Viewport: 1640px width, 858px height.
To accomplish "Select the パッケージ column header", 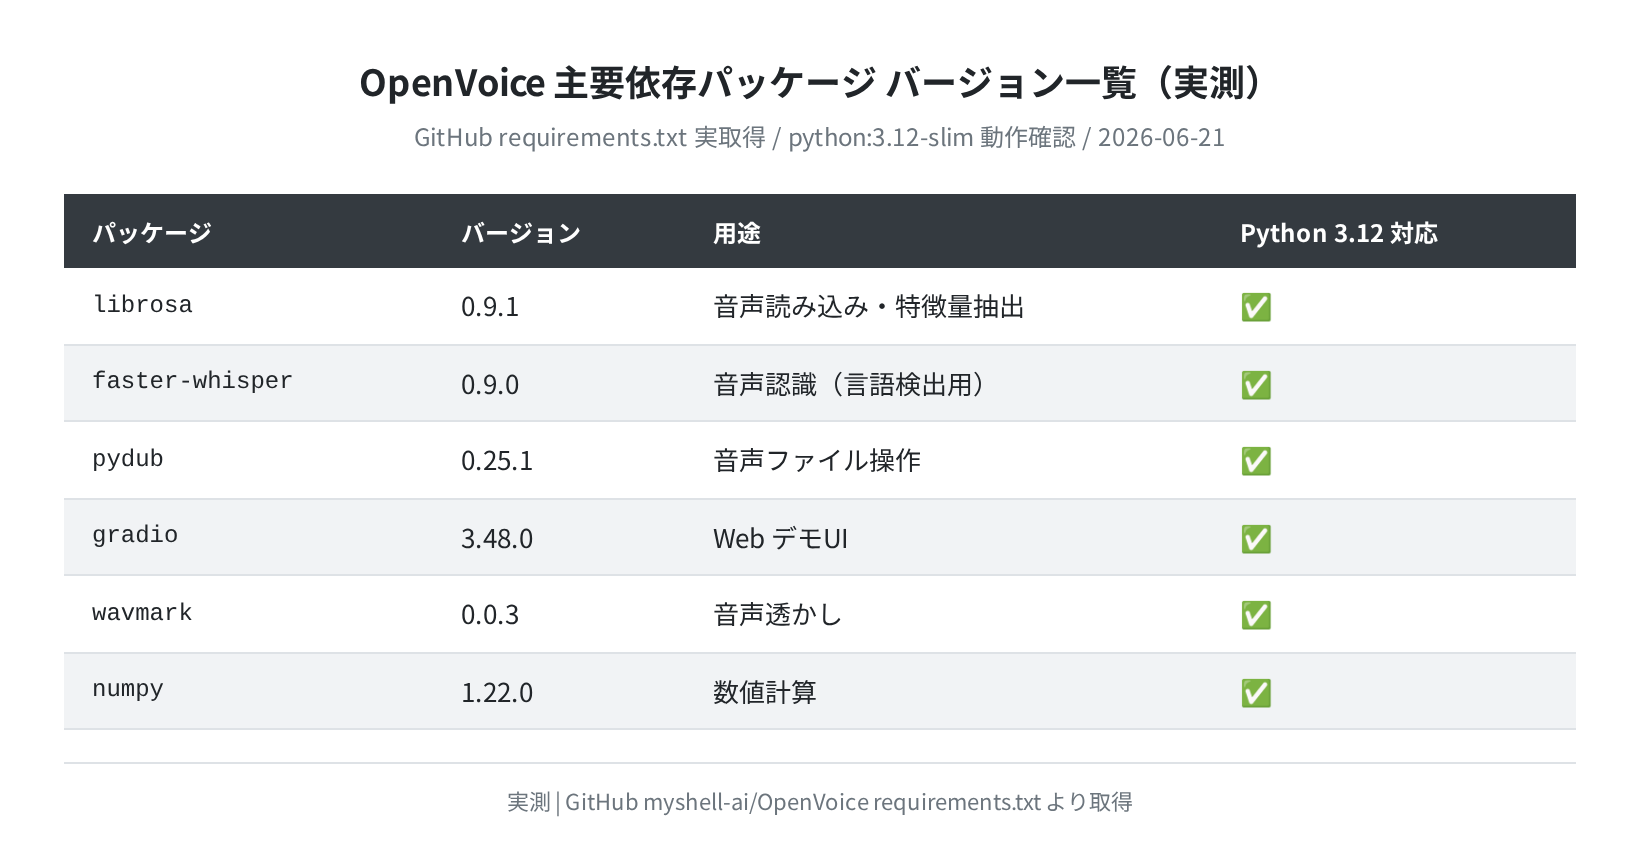I will 152,233.
